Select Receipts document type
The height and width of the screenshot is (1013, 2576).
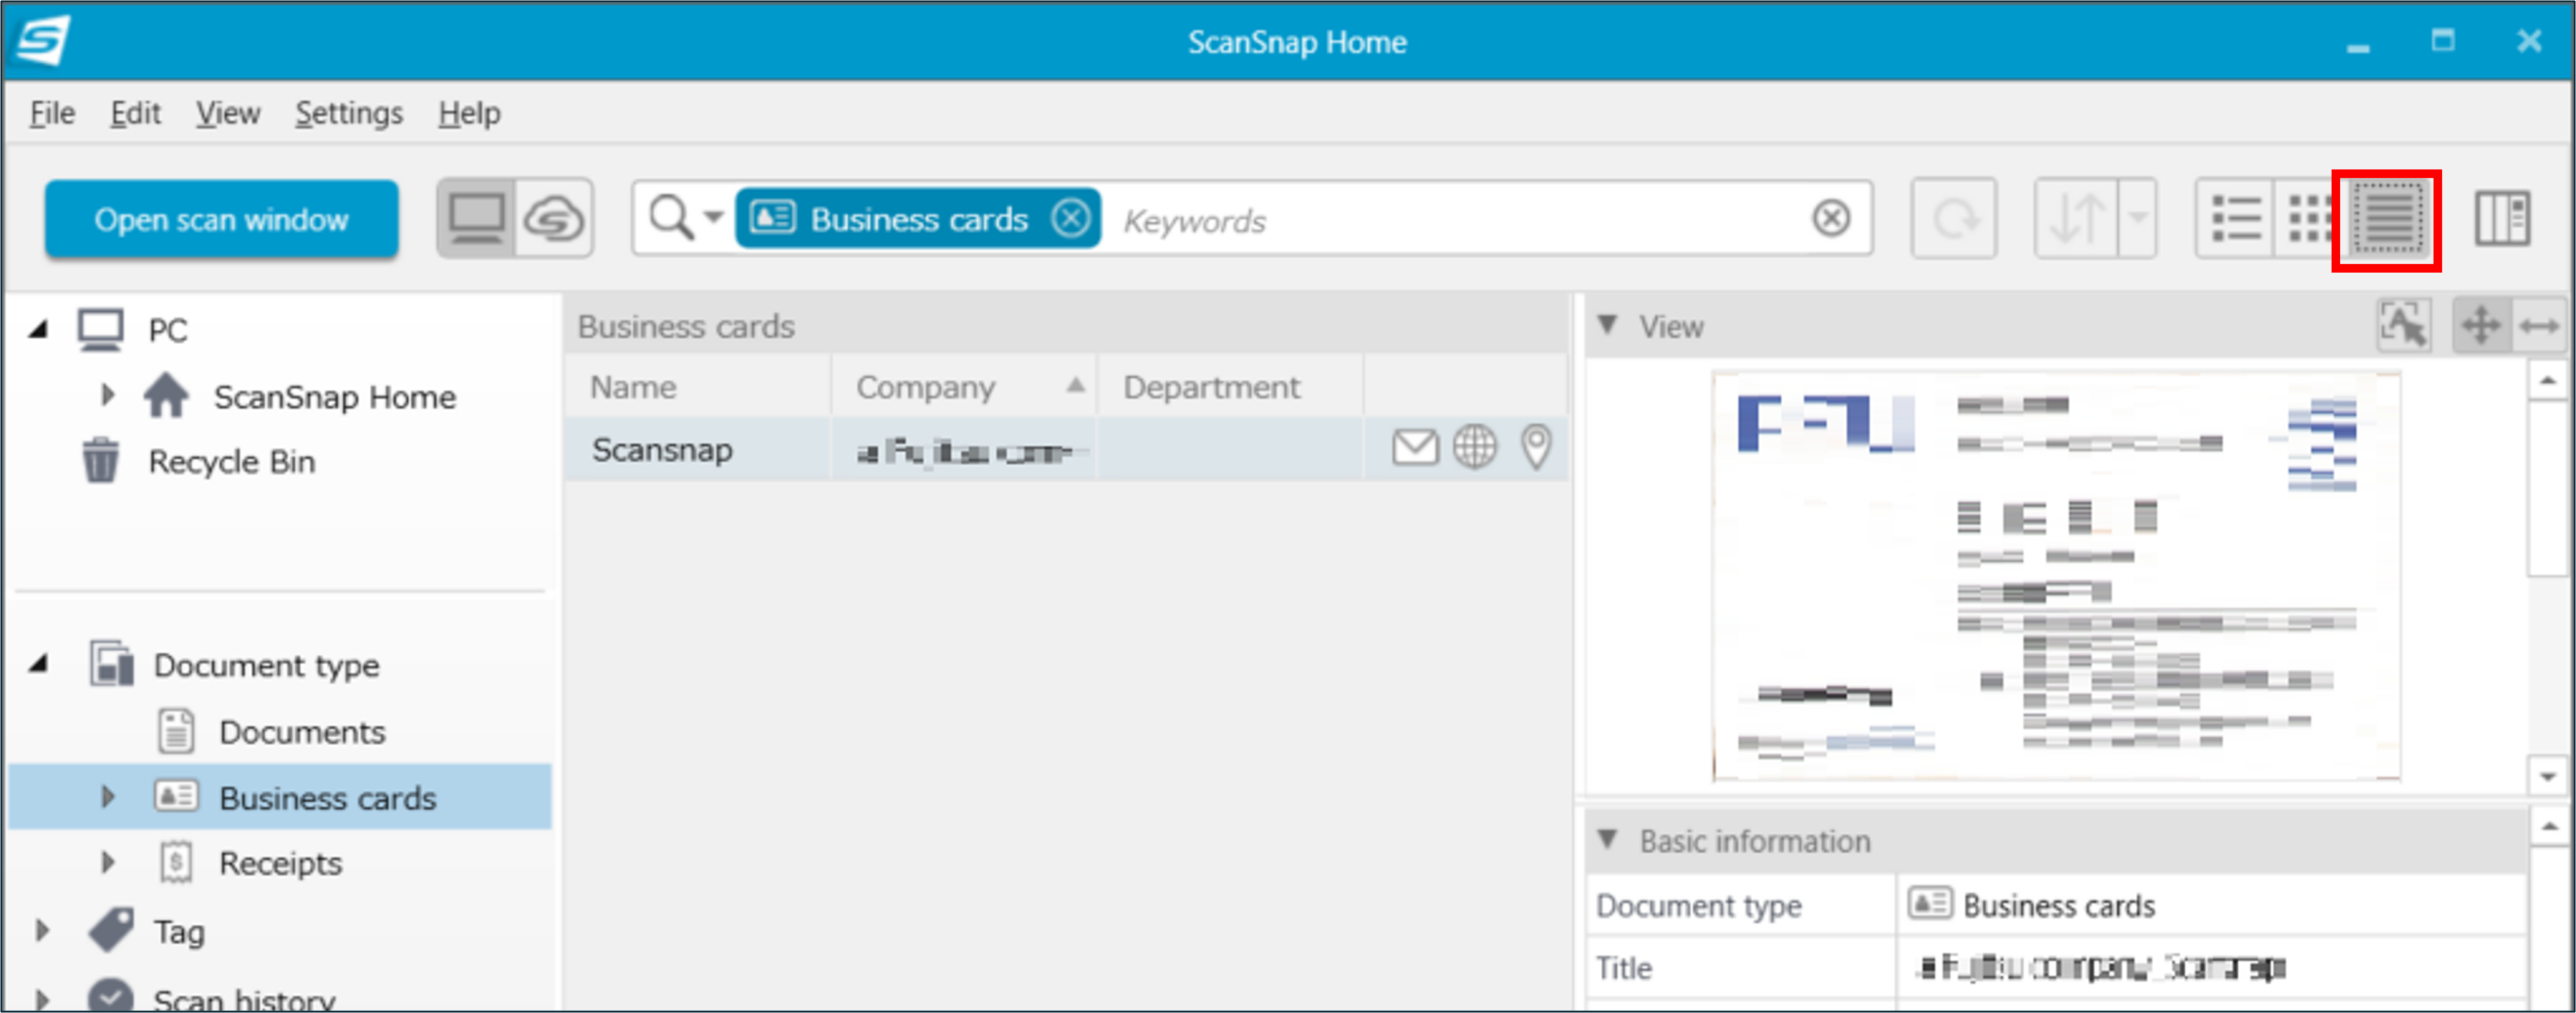pyautogui.click(x=281, y=863)
